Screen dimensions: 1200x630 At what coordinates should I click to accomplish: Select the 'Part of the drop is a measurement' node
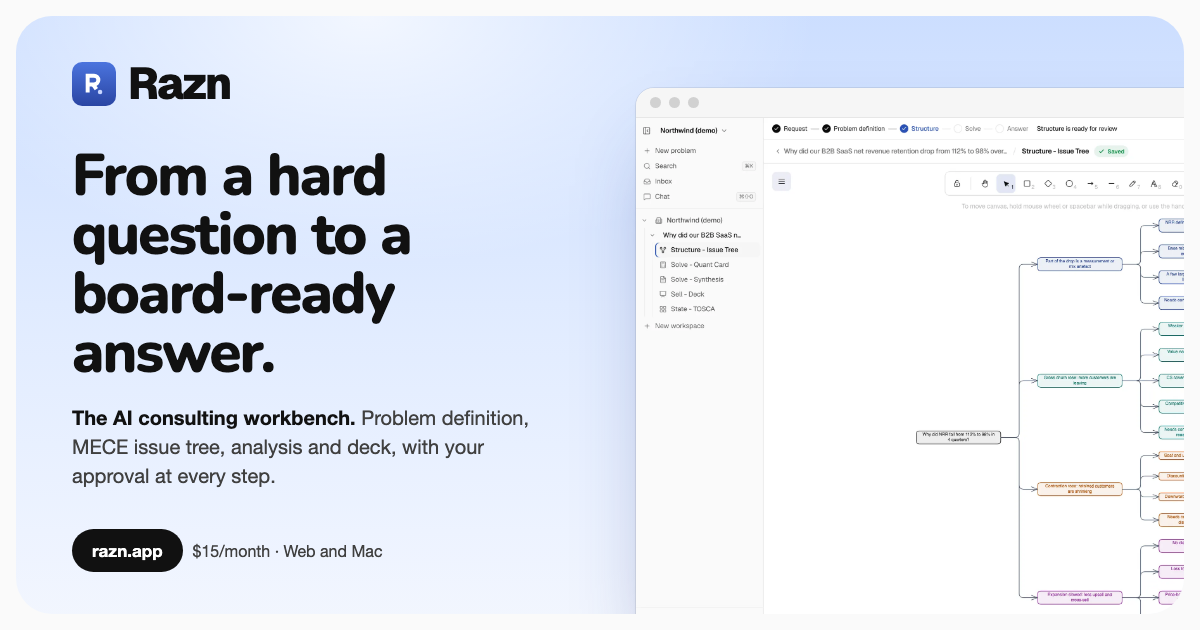coord(1080,264)
